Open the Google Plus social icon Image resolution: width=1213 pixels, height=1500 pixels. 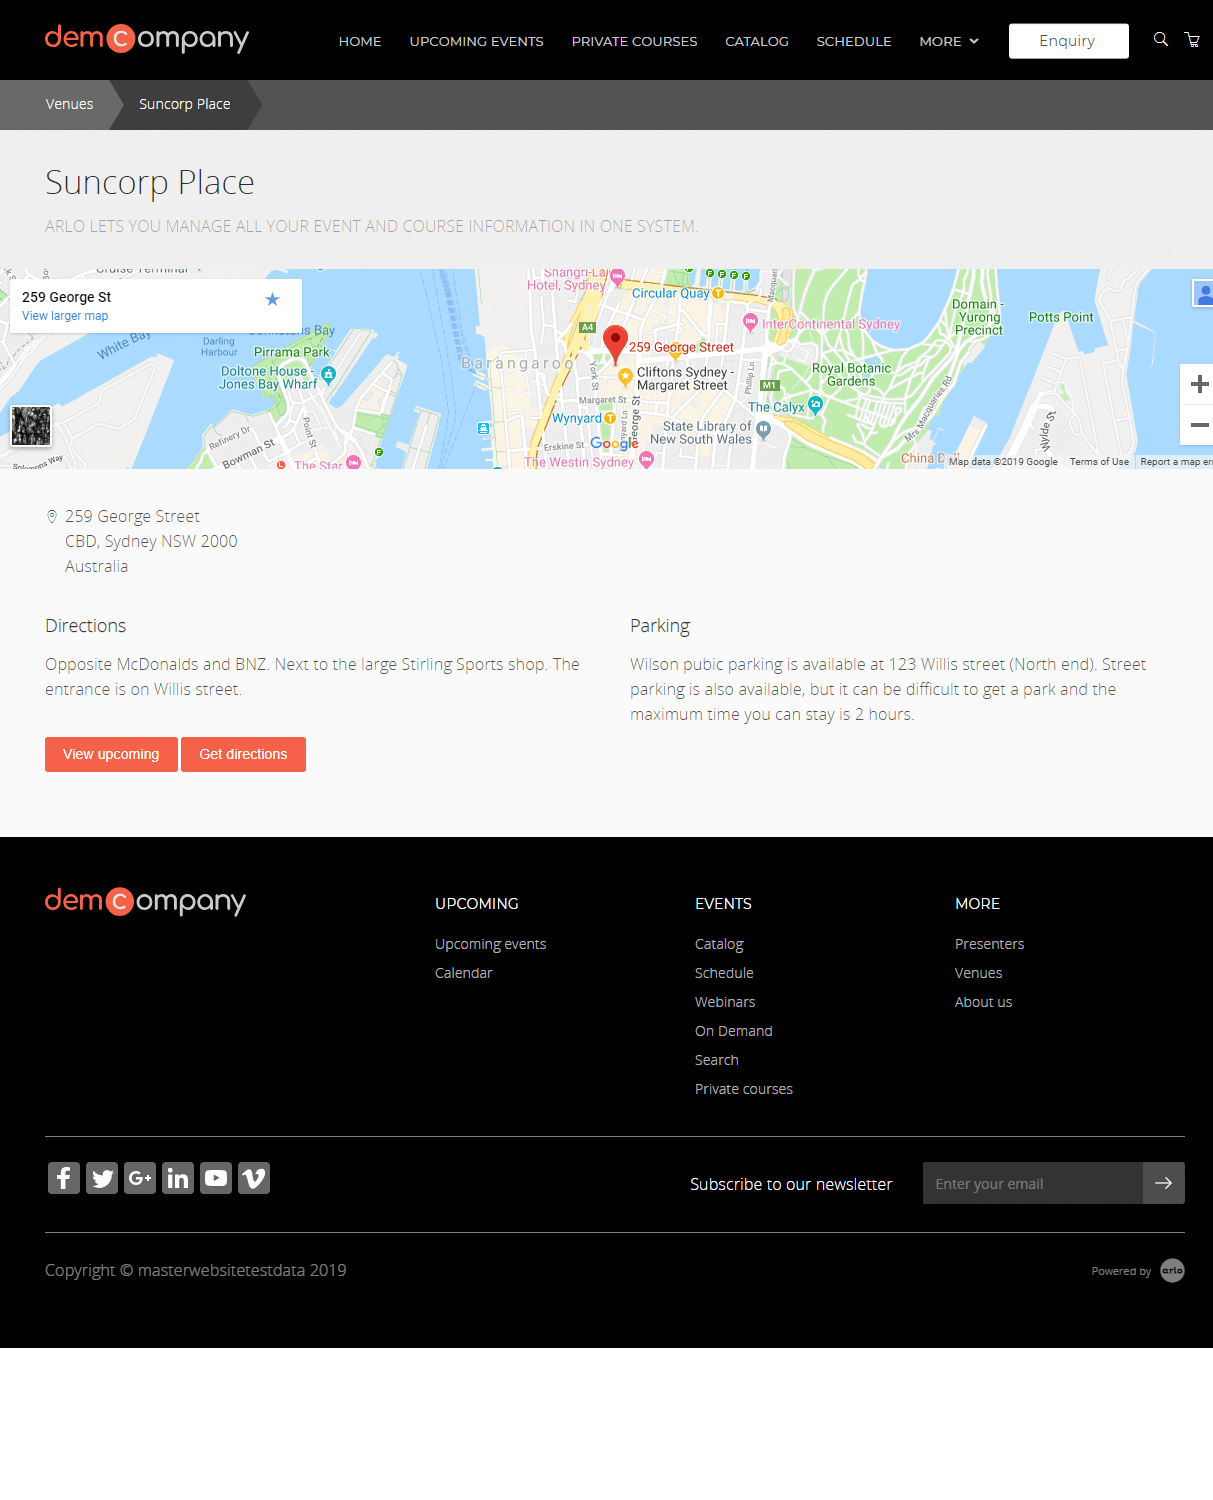[x=140, y=1178]
